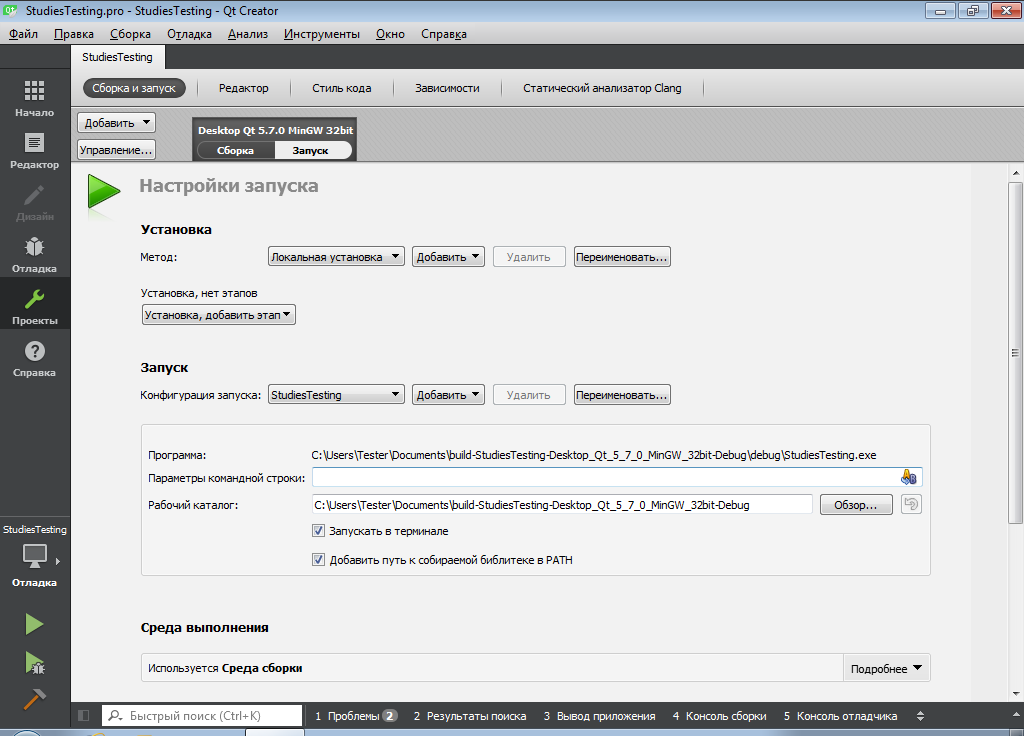Switch to the Стиль кода tab
Screen dimensions: 1024x736
[341, 88]
